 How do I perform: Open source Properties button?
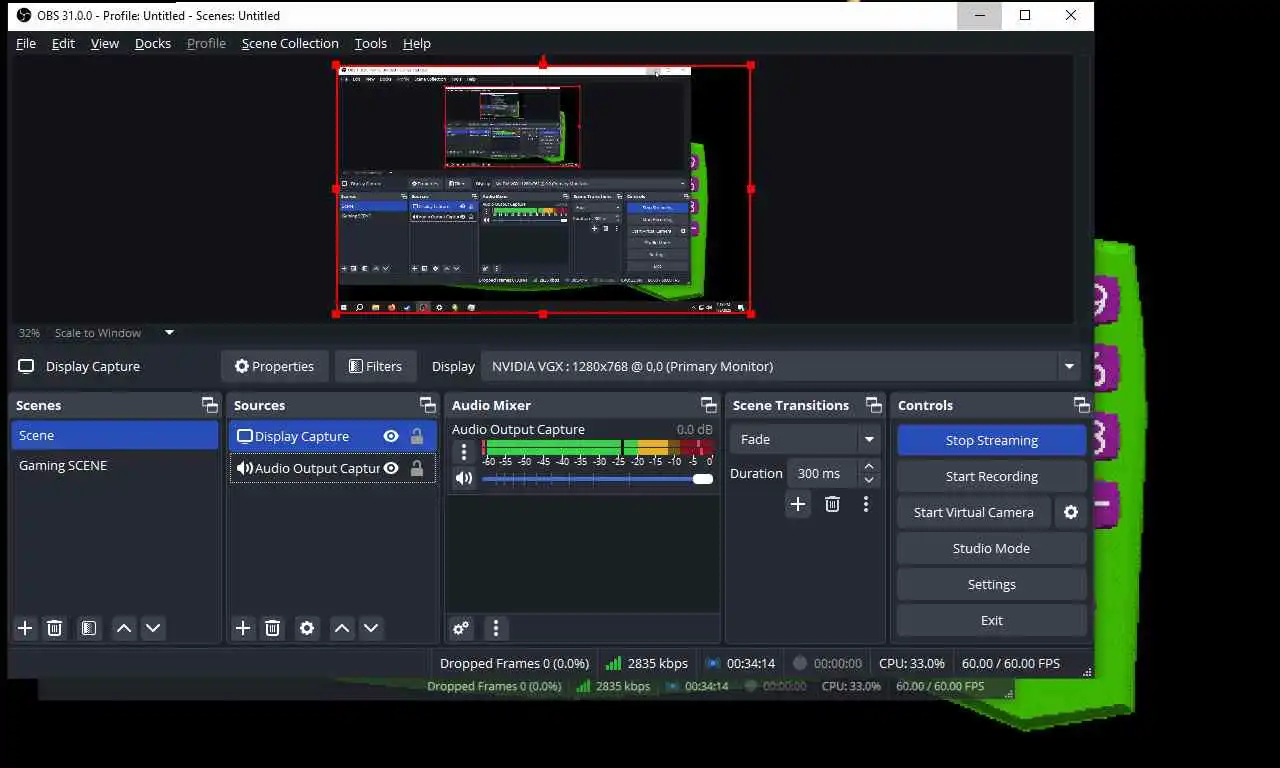(x=274, y=366)
